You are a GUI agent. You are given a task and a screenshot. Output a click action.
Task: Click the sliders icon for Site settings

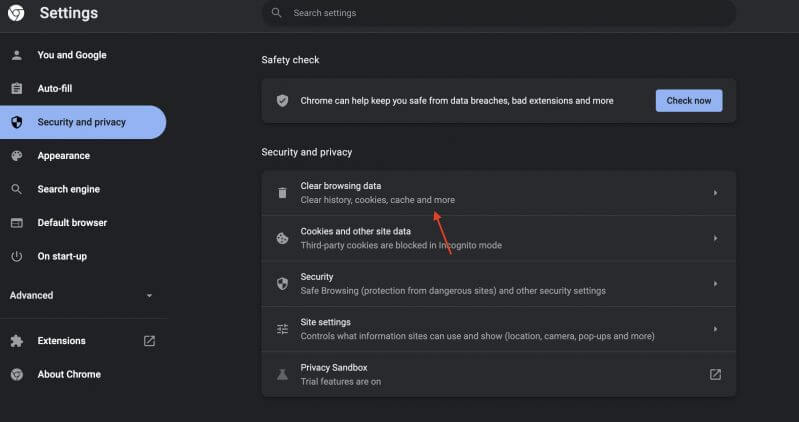coord(282,329)
